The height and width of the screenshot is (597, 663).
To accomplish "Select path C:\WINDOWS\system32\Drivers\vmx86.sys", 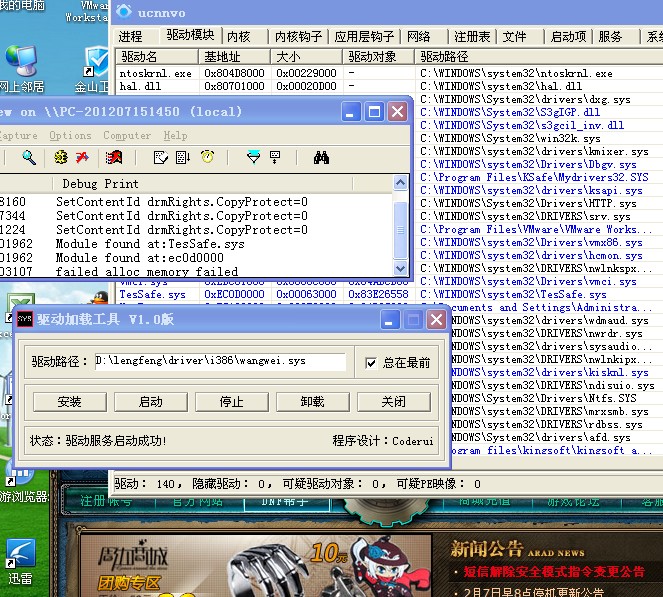I will point(531,242).
